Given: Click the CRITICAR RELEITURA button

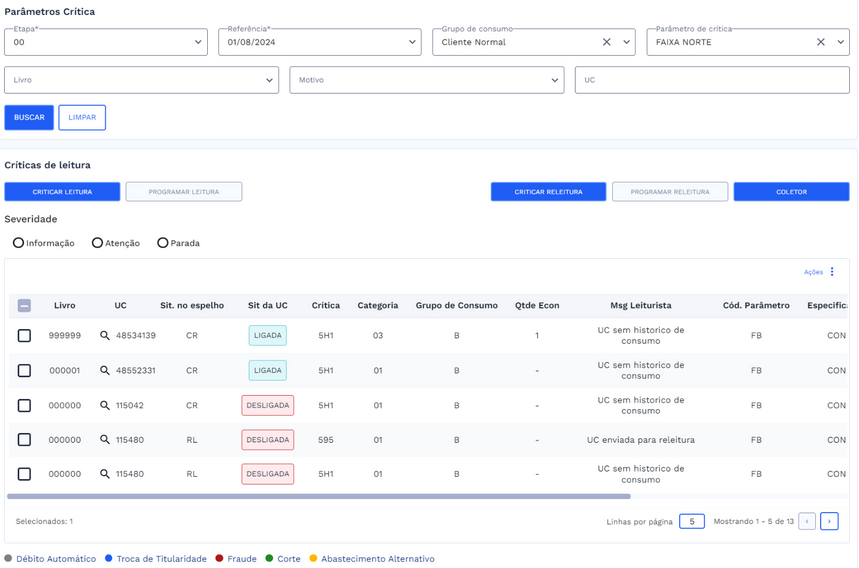Looking at the screenshot, I should [548, 192].
